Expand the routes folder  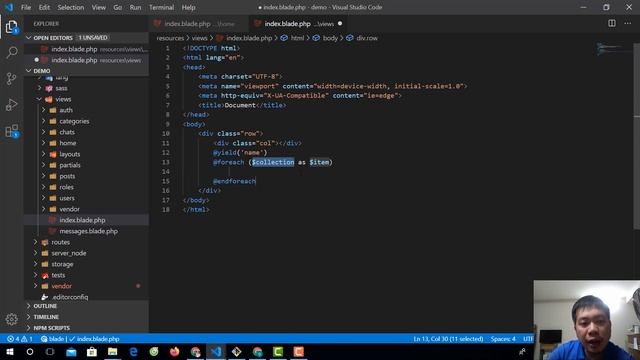pyautogui.click(x=87, y=242)
